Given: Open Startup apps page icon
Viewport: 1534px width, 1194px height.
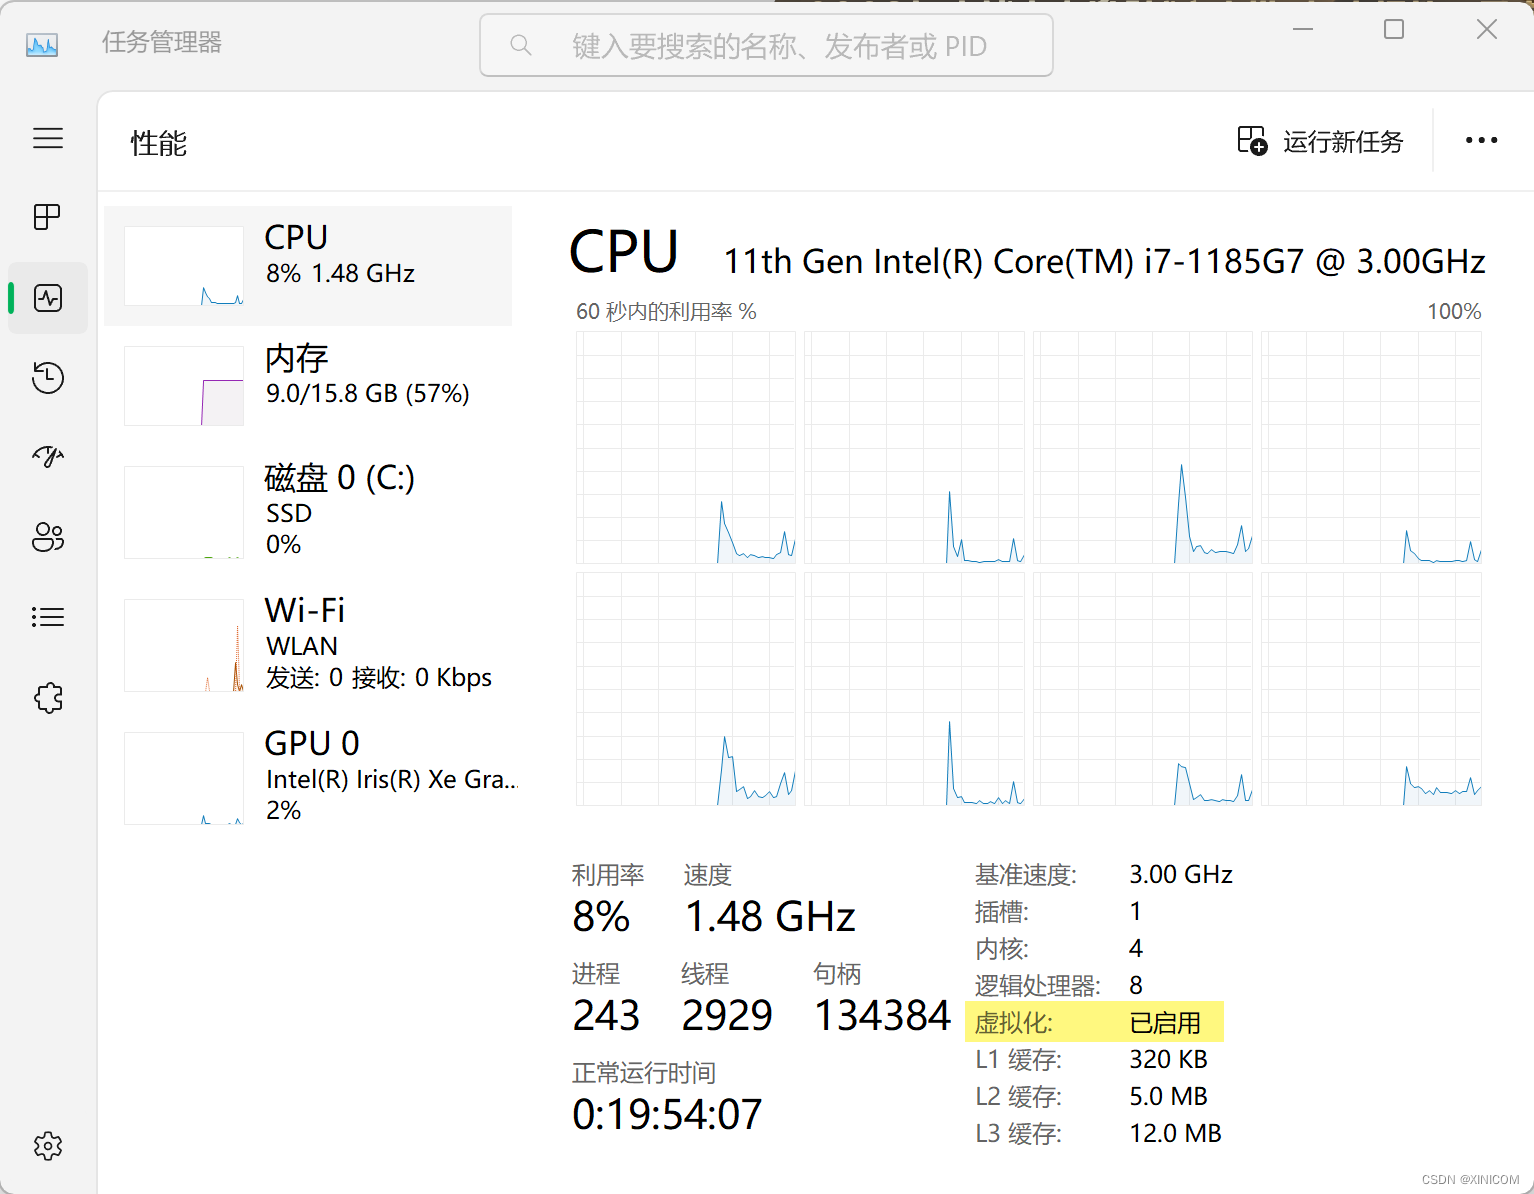Looking at the screenshot, I should coord(48,457).
